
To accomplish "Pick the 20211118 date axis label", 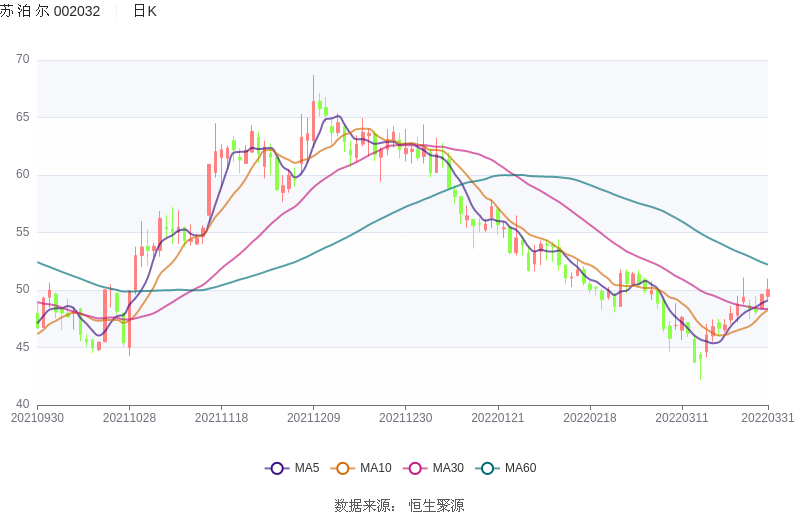I will click(221, 418).
